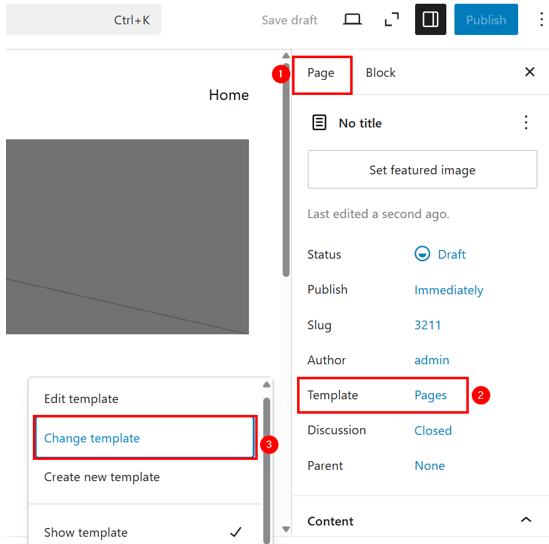Click the Parent label text
This screenshot has height=544, width=549.
pos(325,466)
